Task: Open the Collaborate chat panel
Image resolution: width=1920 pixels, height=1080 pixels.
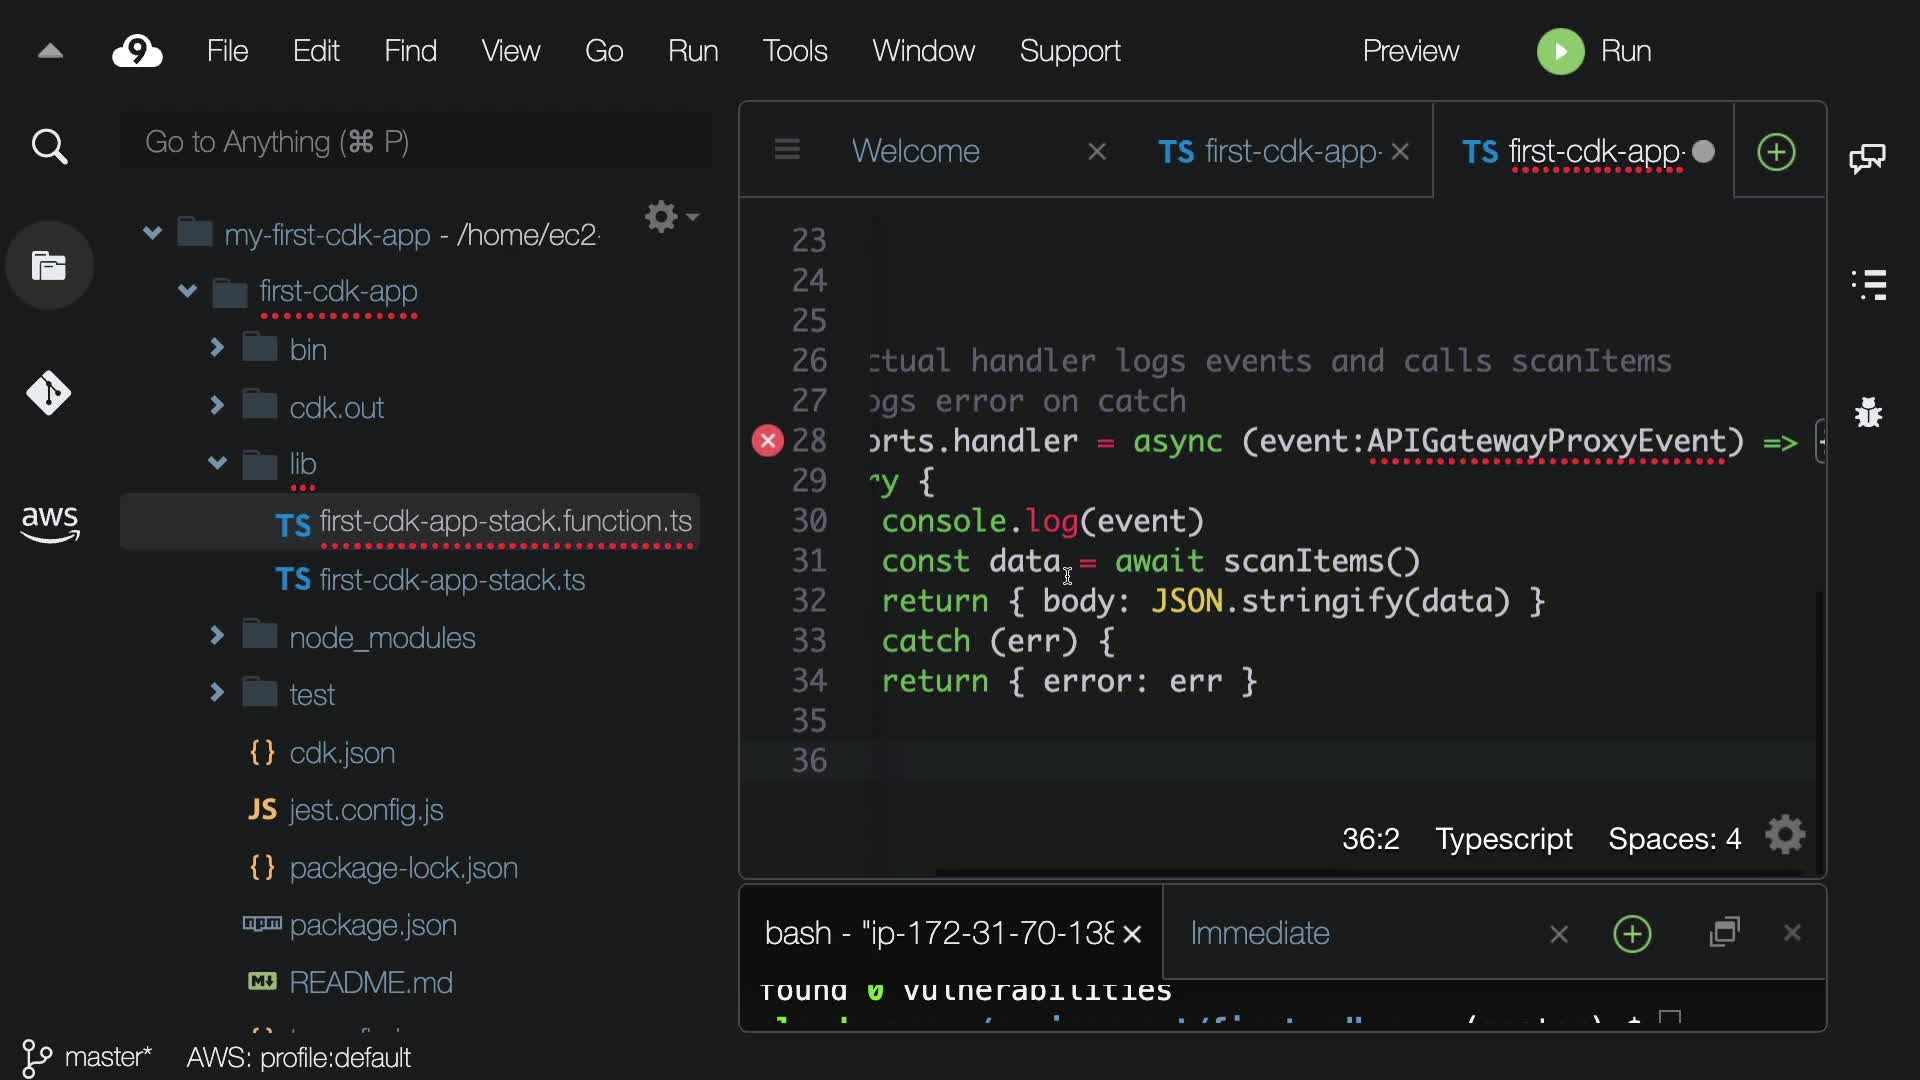Action: [1867, 158]
